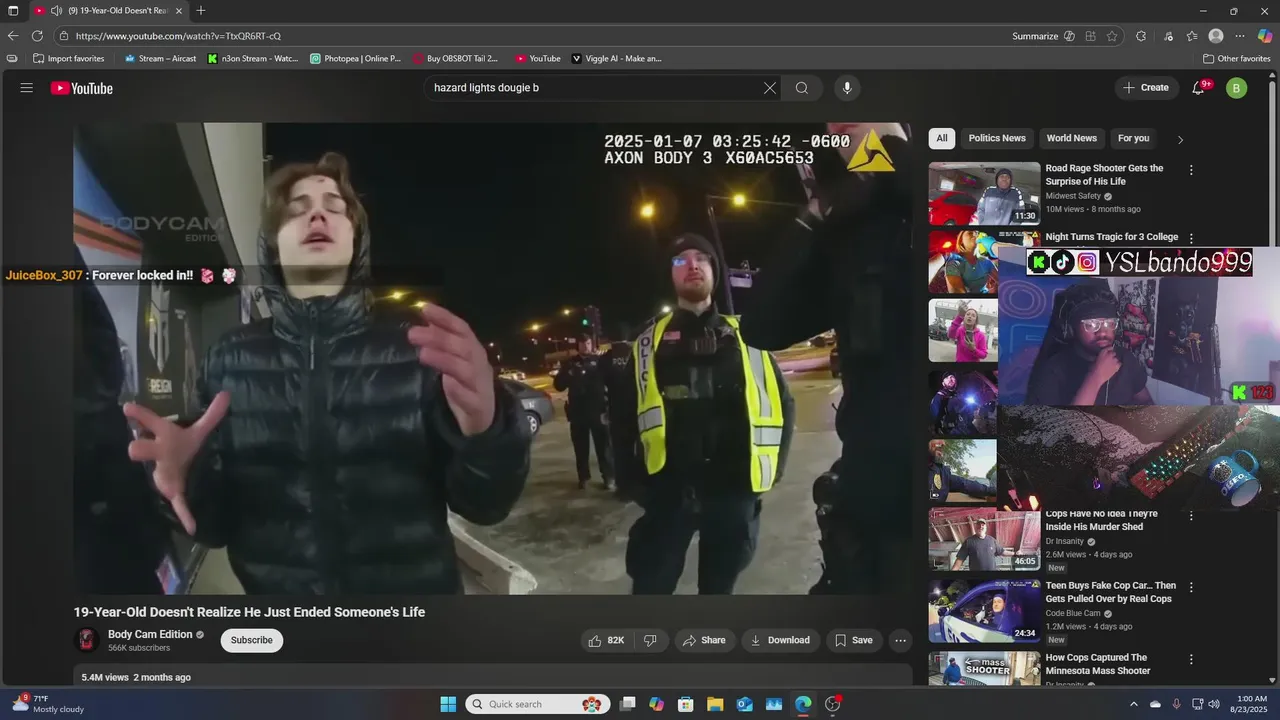Select the 'For you' filter chip
Viewport: 1280px width, 720px height.
[x=1134, y=138]
